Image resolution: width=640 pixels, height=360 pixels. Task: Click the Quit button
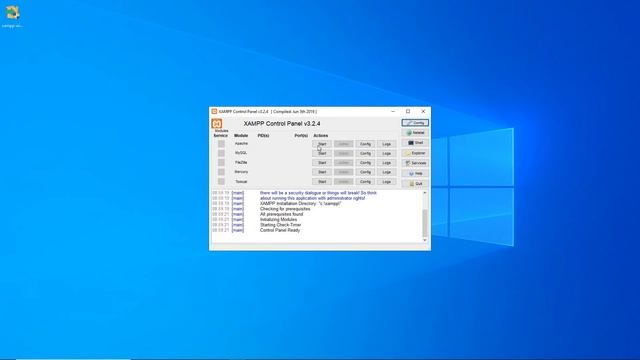coord(415,184)
